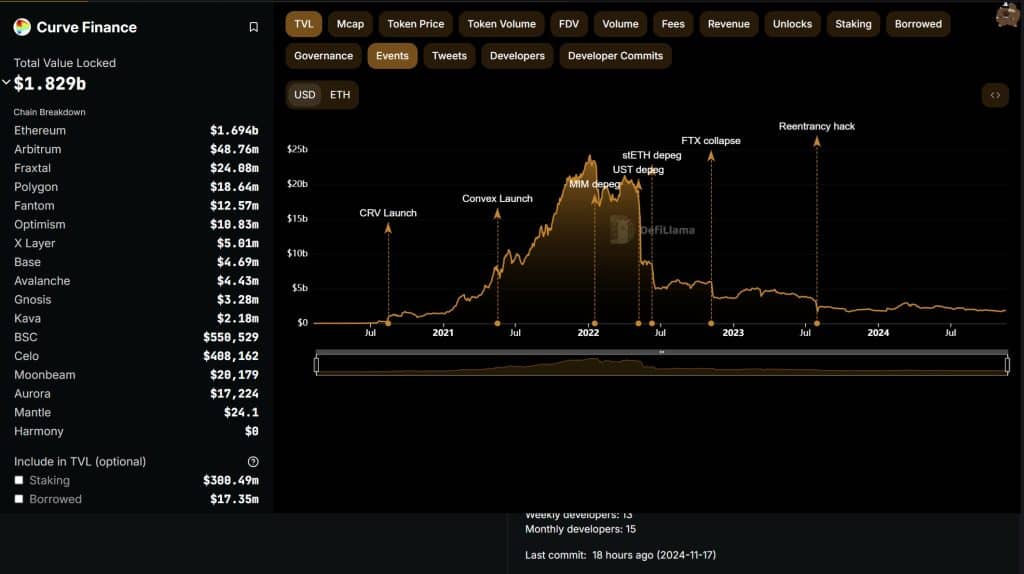Switch chart denomination to ETH
1024x574 pixels.
(x=340, y=95)
